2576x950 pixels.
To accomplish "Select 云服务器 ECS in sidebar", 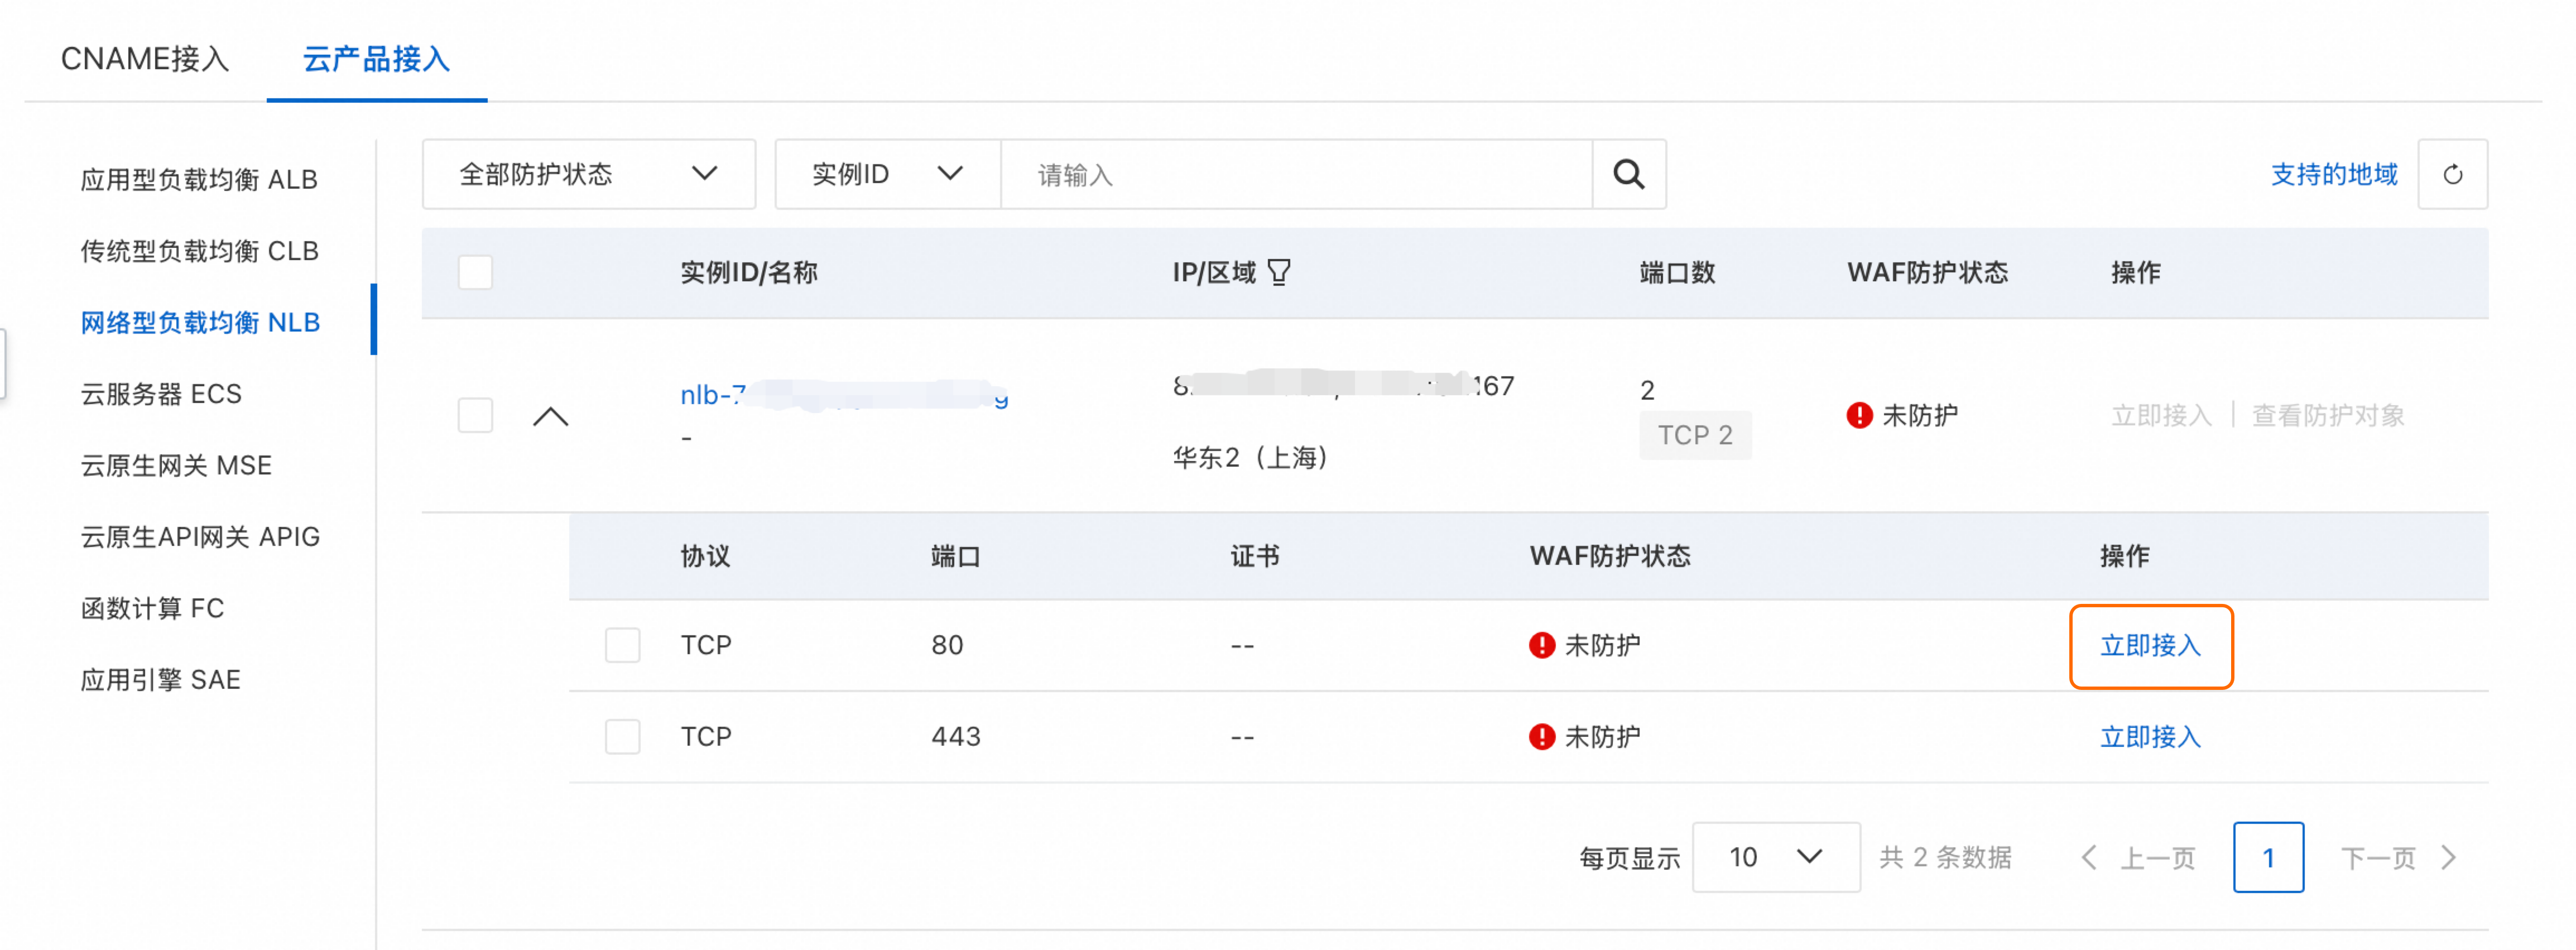I will [161, 394].
